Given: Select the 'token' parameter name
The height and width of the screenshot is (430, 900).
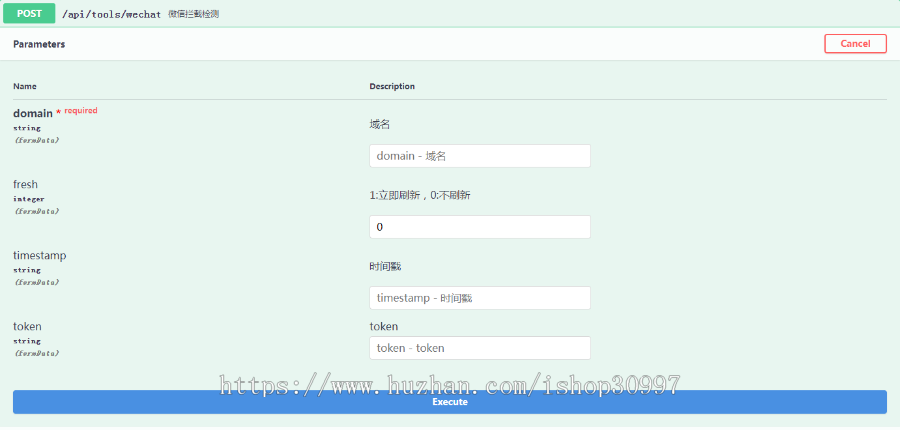Looking at the screenshot, I should pos(27,327).
